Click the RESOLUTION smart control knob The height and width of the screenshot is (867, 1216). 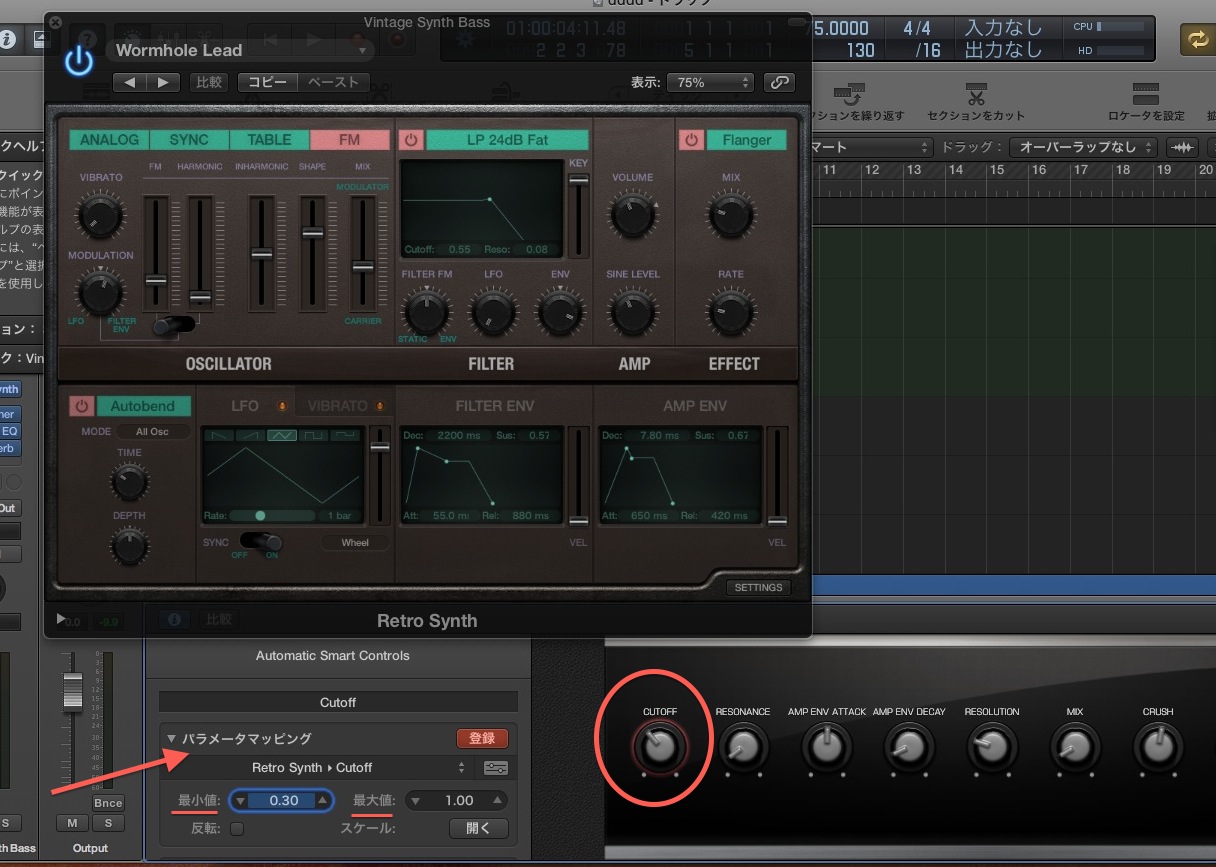(992, 746)
